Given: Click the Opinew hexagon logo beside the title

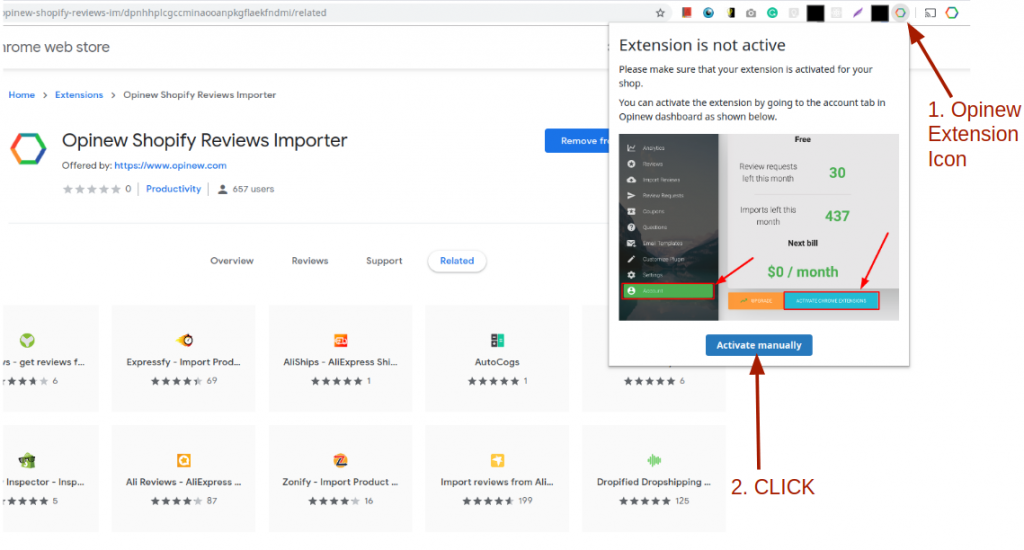Looking at the screenshot, I should pyautogui.click(x=28, y=149).
